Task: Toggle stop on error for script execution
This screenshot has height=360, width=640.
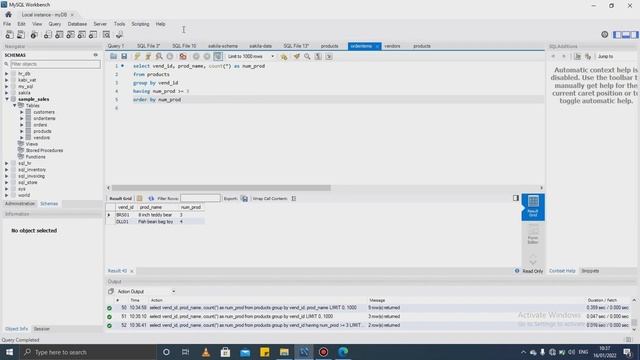Action: tap(183, 56)
